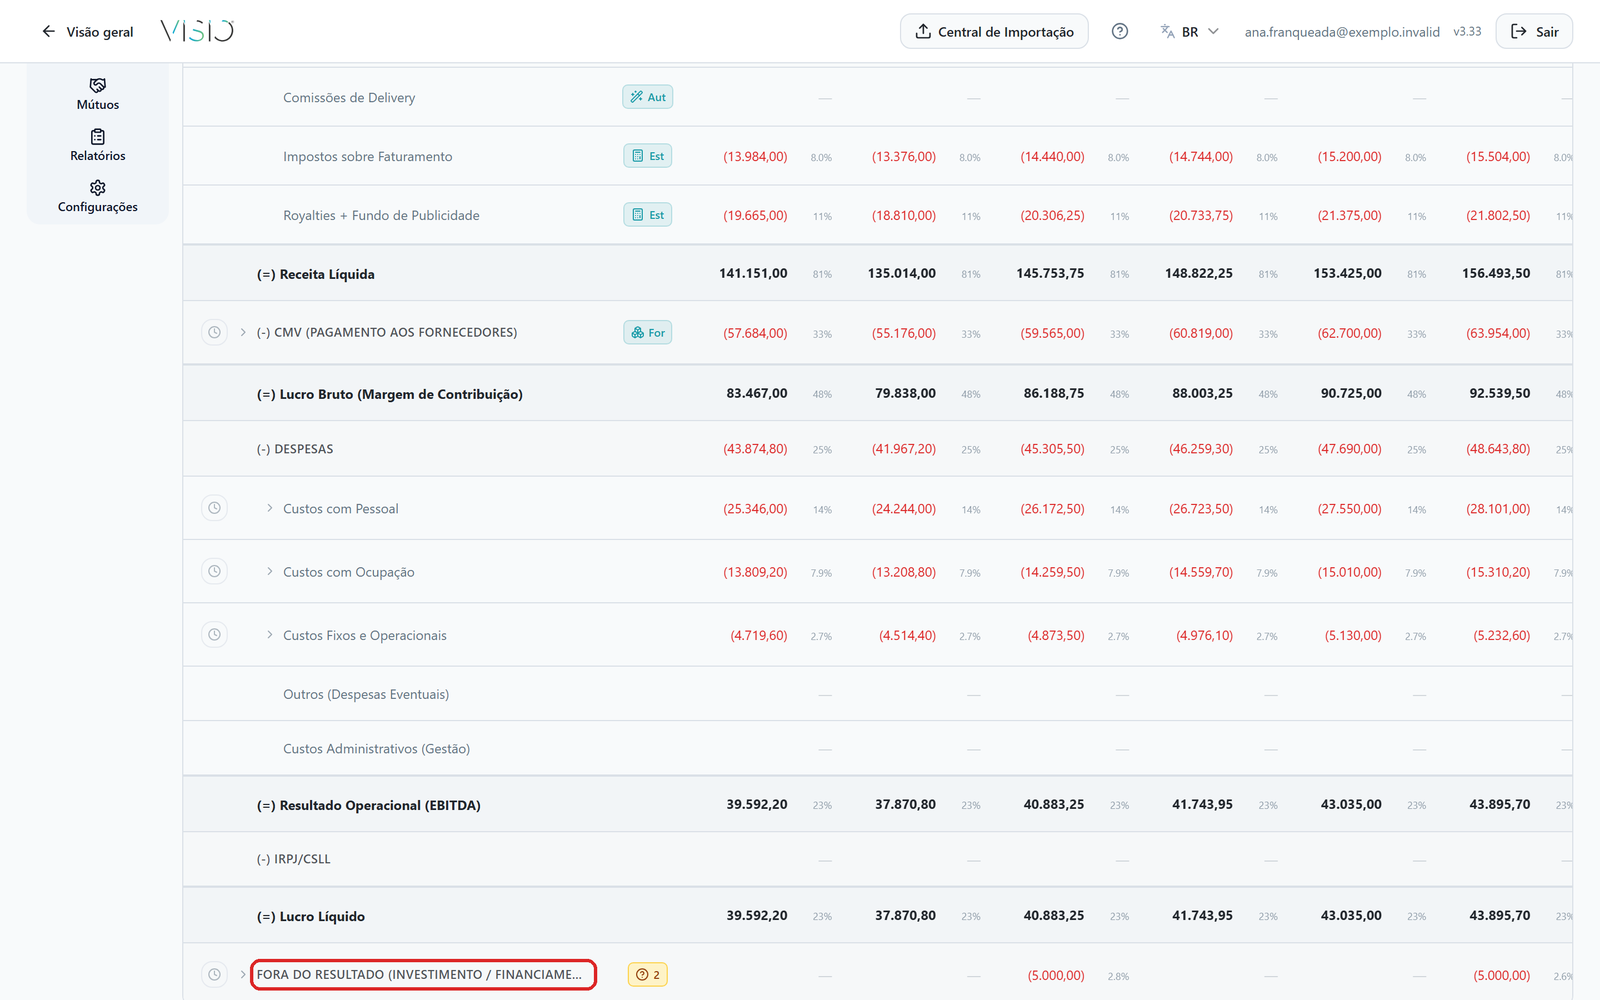This screenshot has height=1000, width=1600.
Task: Click Comissões de Delivery label
Action: pyautogui.click(x=349, y=97)
